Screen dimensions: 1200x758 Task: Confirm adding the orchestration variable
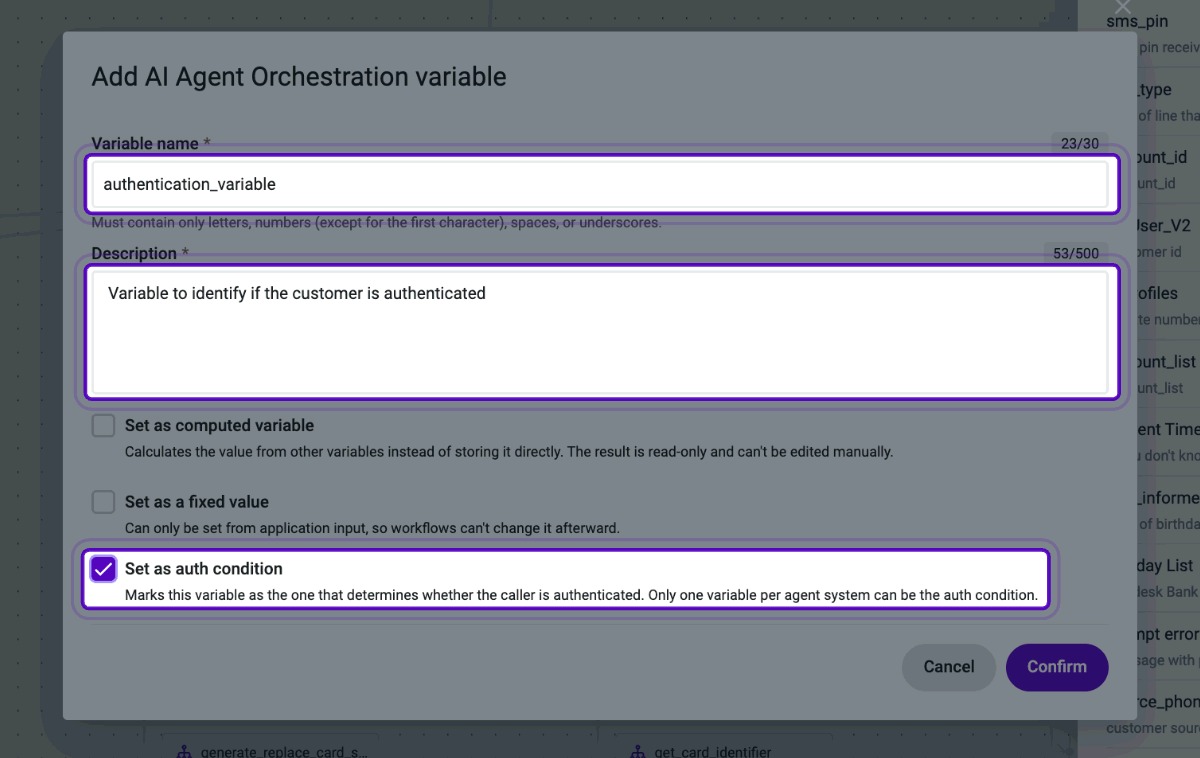(x=1056, y=667)
